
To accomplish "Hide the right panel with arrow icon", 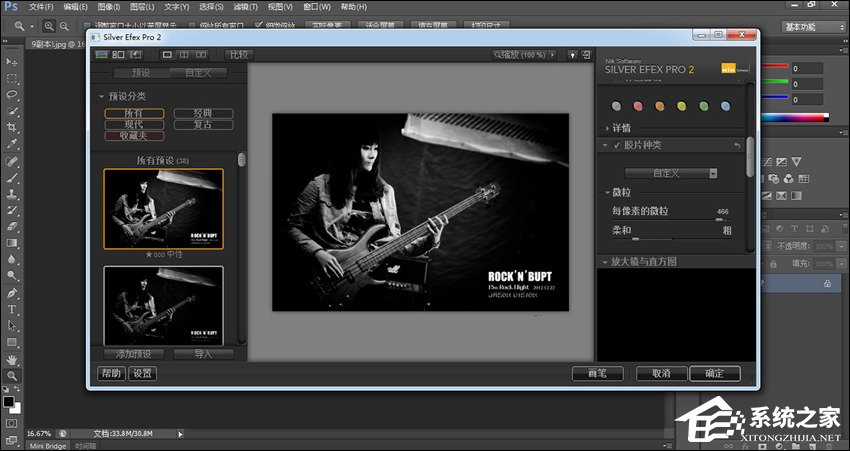I will (587, 55).
